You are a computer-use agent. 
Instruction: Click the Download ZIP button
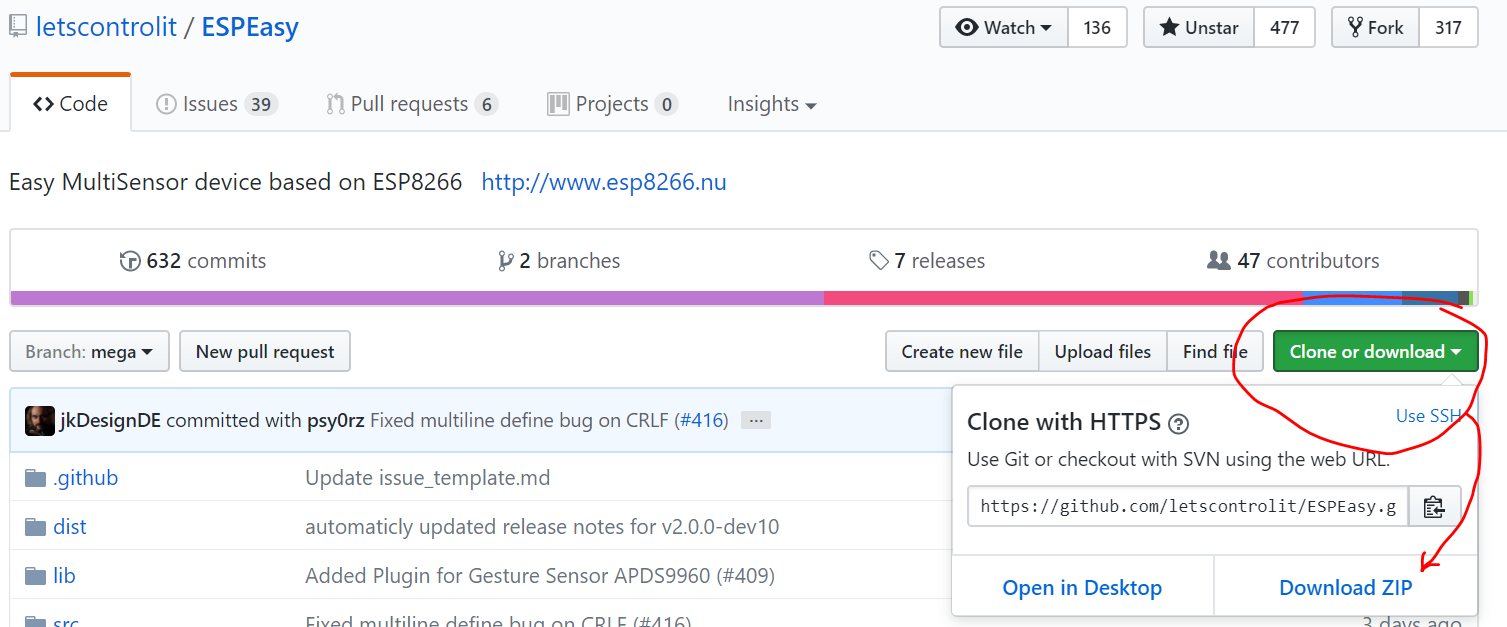click(x=1346, y=588)
